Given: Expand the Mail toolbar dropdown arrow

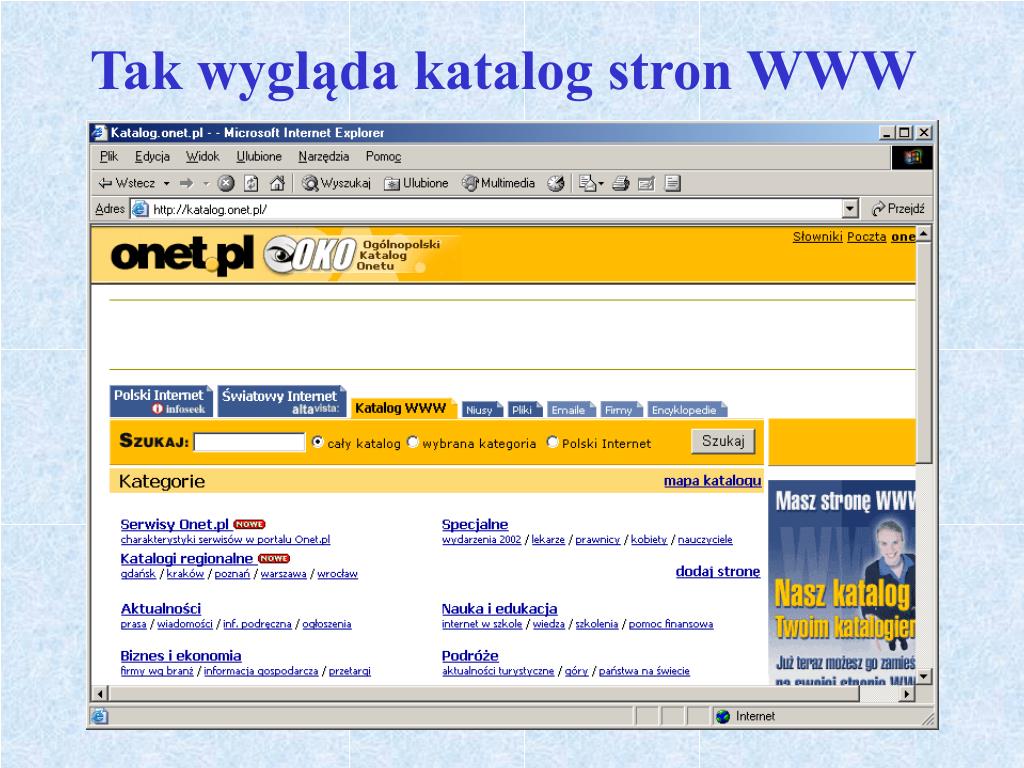Looking at the screenshot, I should (601, 184).
